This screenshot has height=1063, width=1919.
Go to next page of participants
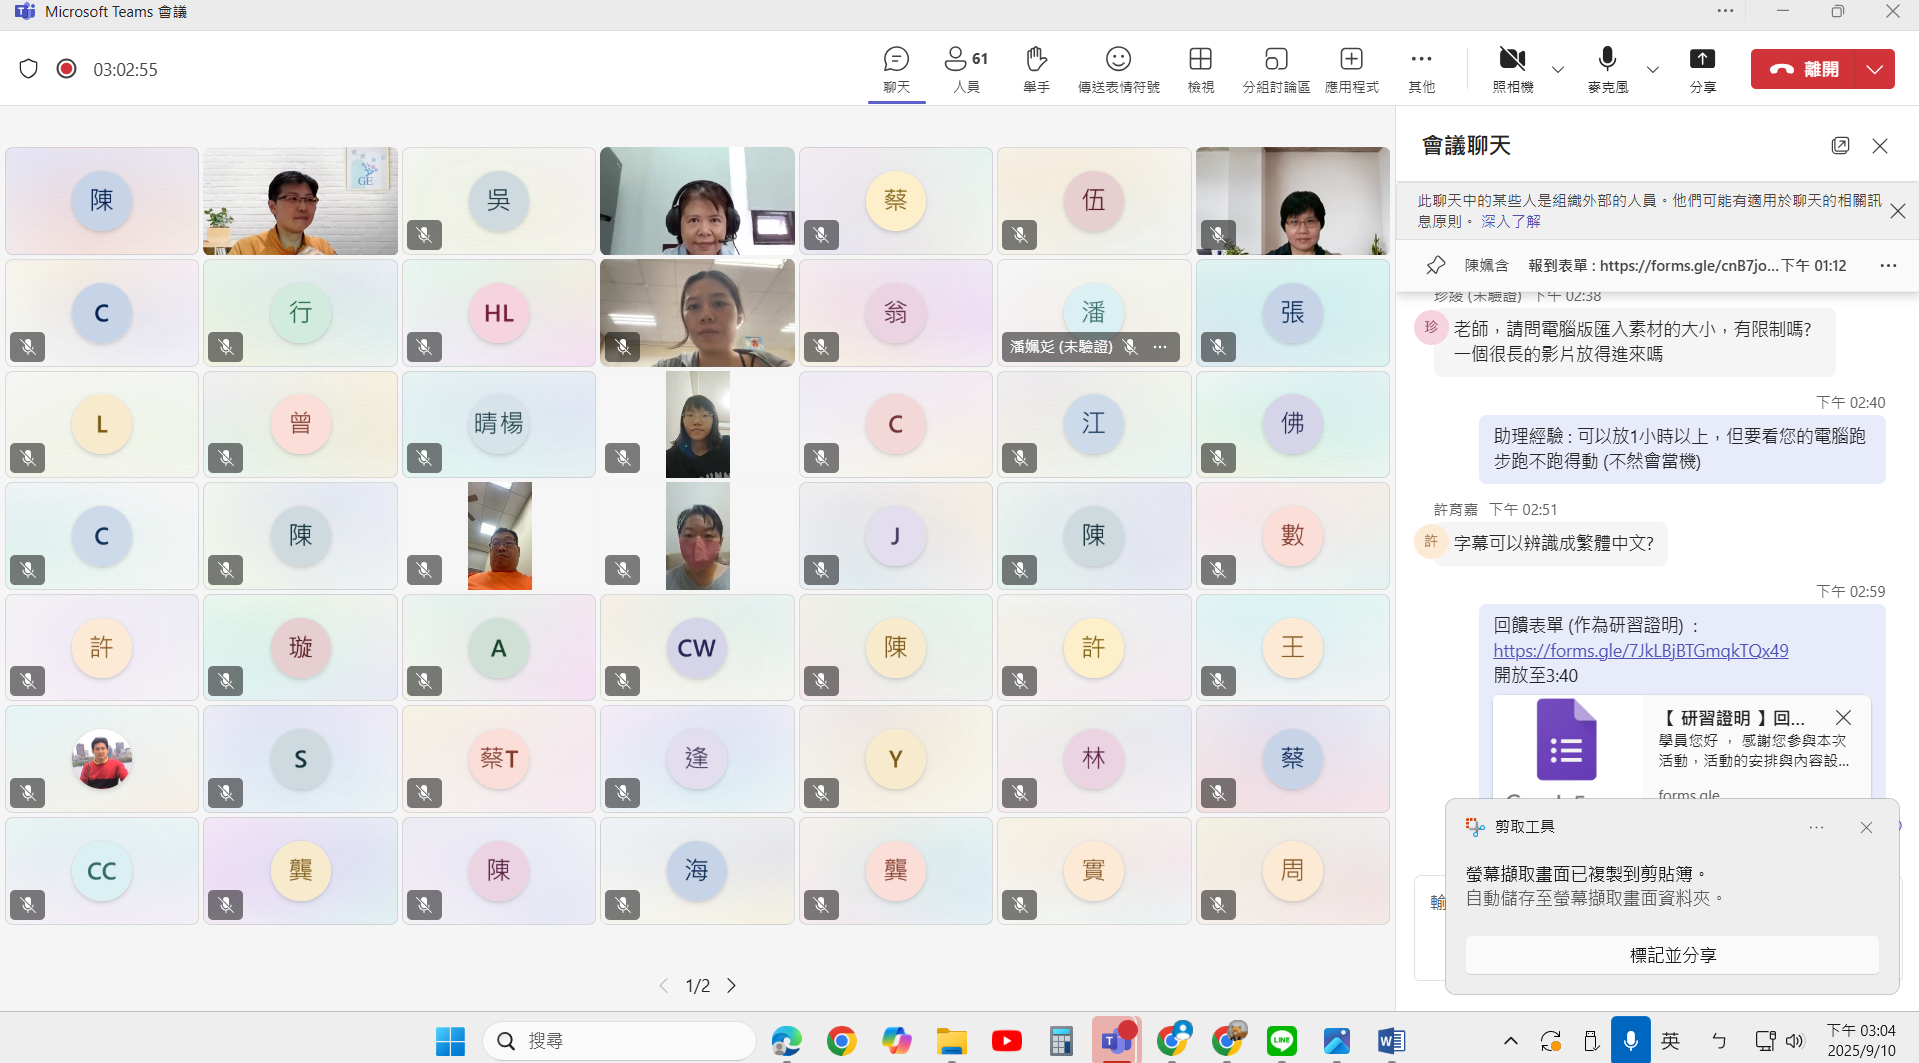732,986
